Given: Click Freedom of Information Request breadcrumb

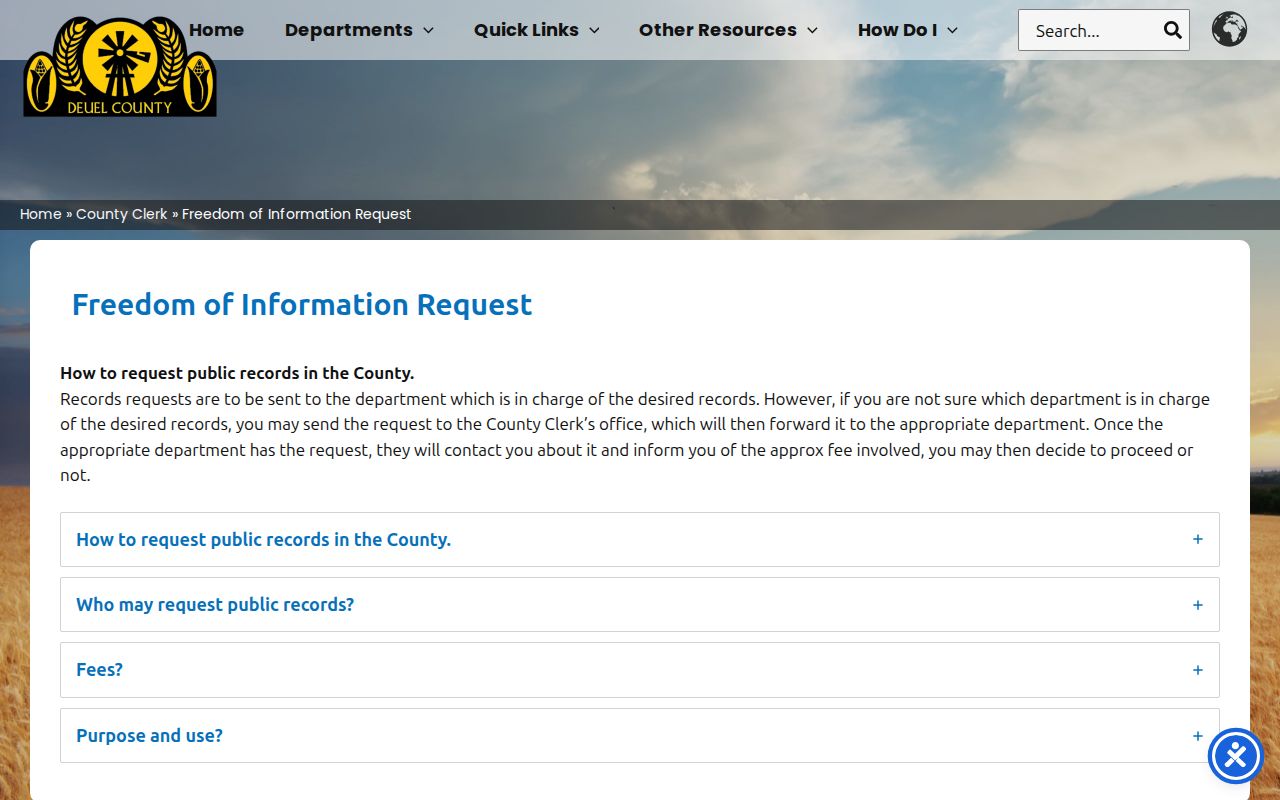Looking at the screenshot, I should 297,214.
